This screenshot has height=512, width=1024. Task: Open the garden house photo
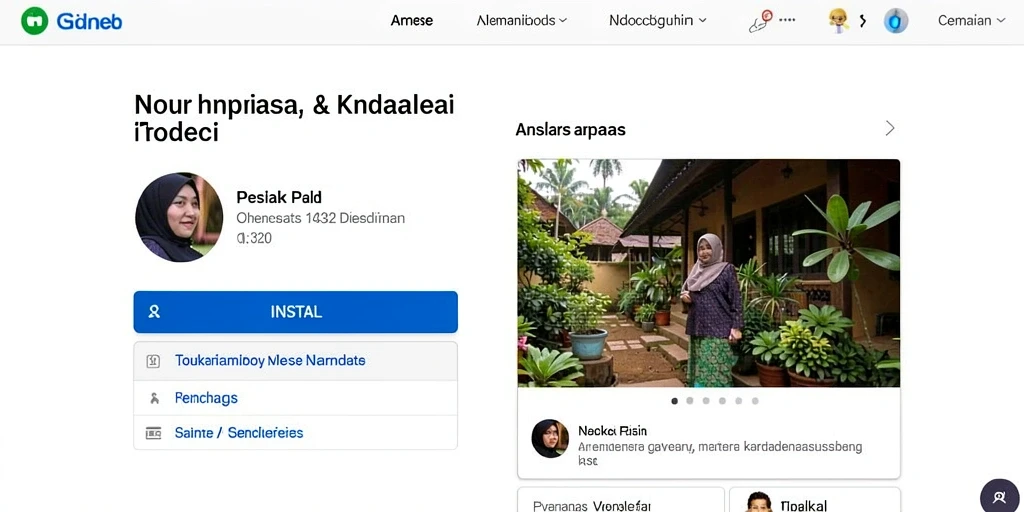tap(709, 273)
